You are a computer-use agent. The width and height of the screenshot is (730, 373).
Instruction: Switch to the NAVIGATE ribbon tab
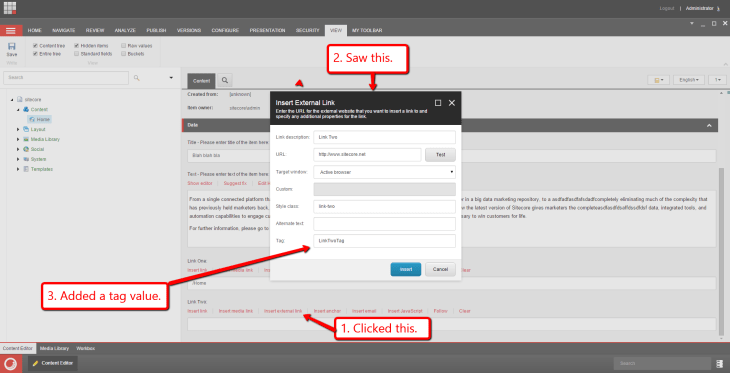point(63,30)
